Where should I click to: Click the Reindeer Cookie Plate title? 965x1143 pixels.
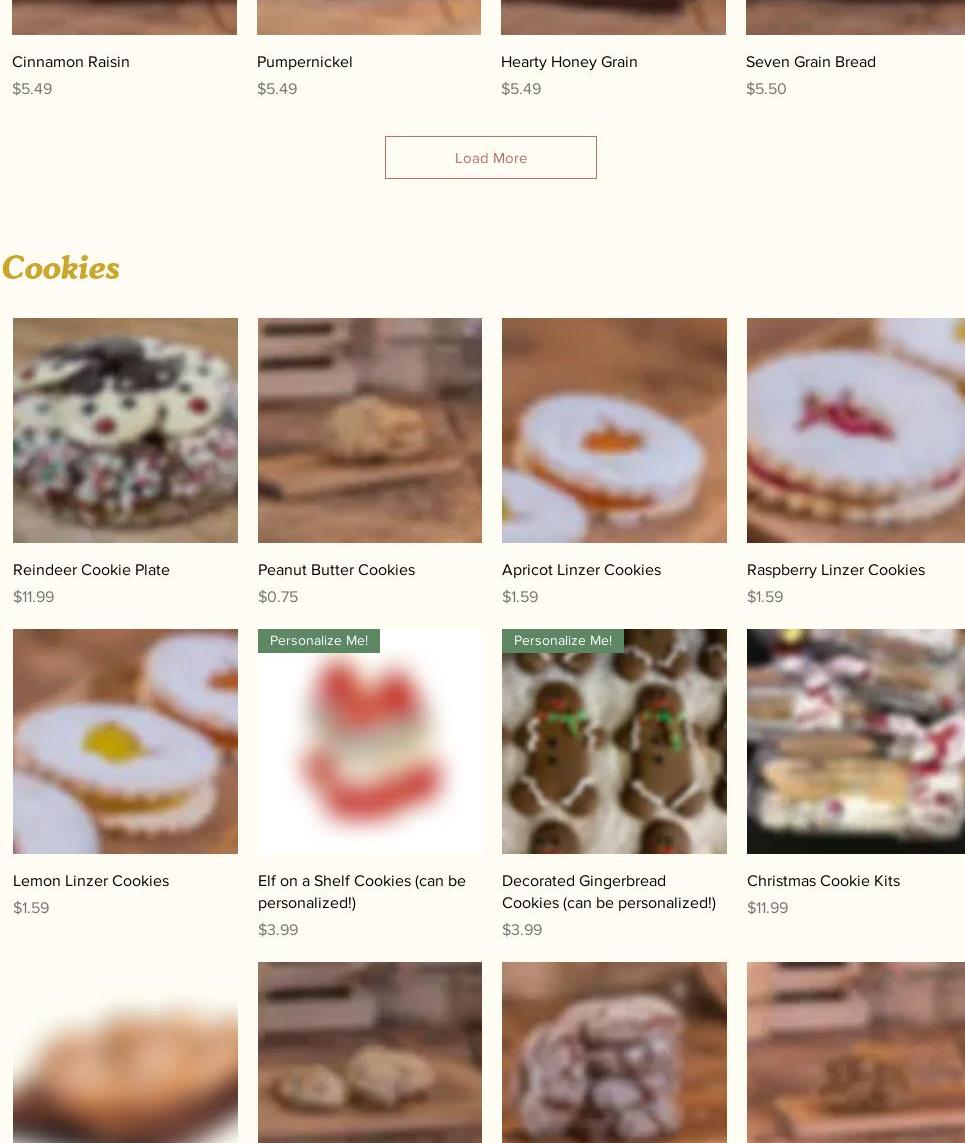91,570
